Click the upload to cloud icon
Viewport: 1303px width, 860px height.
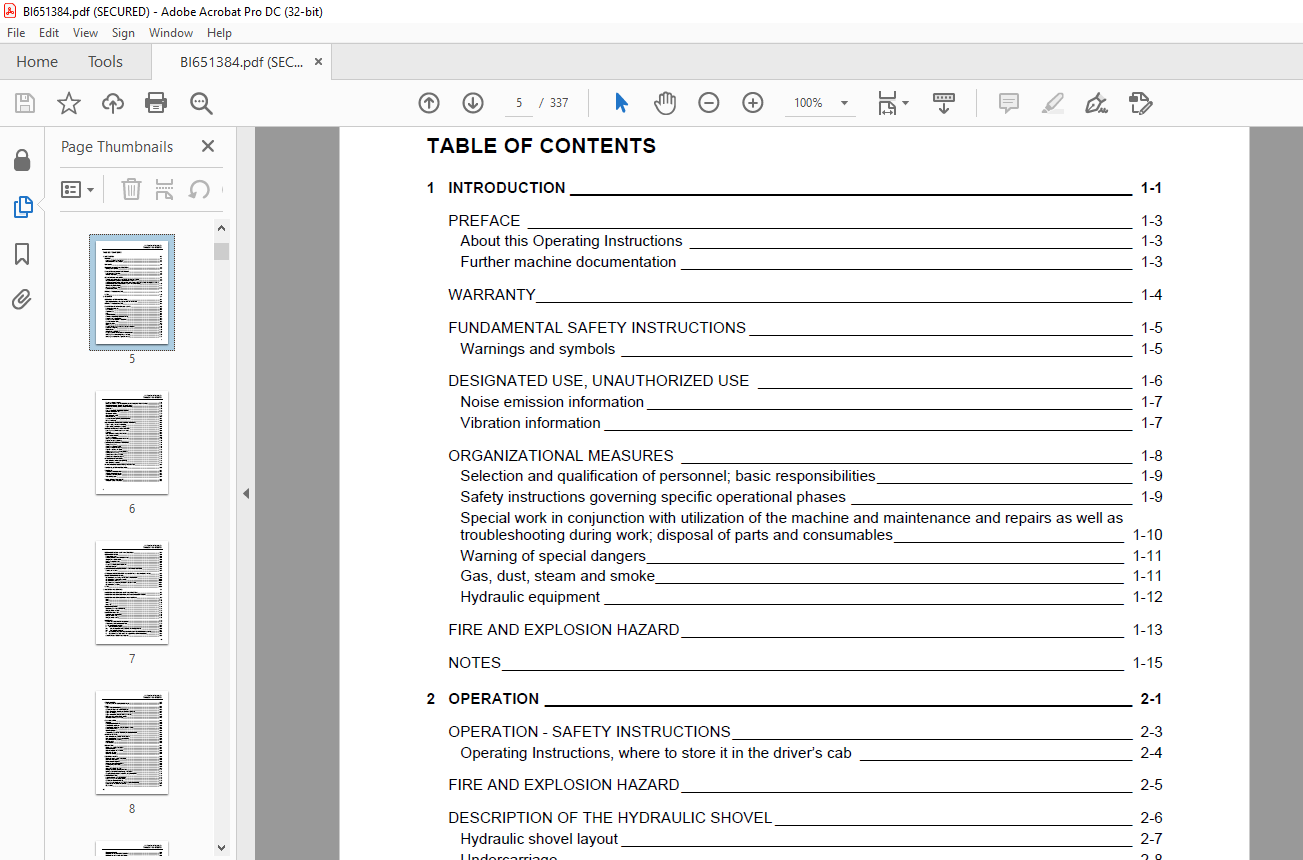point(113,103)
